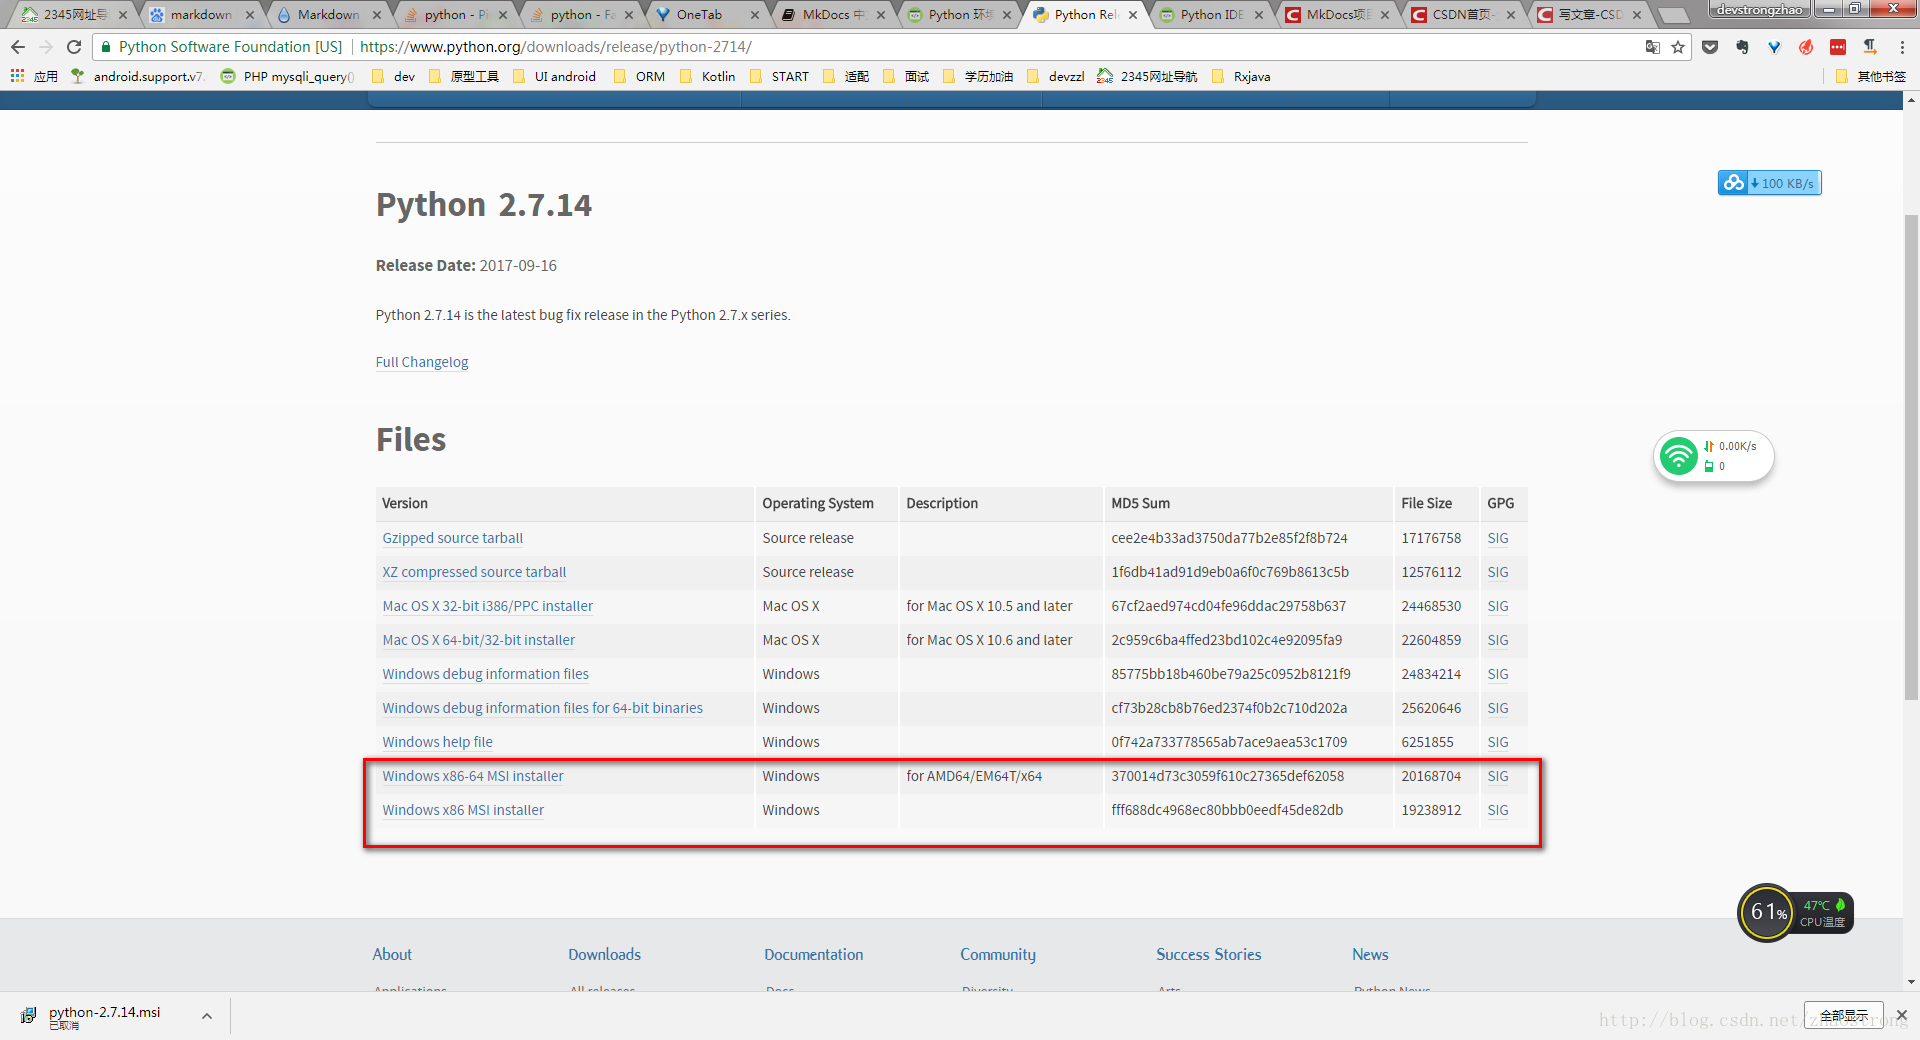
Task: Open the PHP mysqli_query bookmark
Action: point(288,76)
